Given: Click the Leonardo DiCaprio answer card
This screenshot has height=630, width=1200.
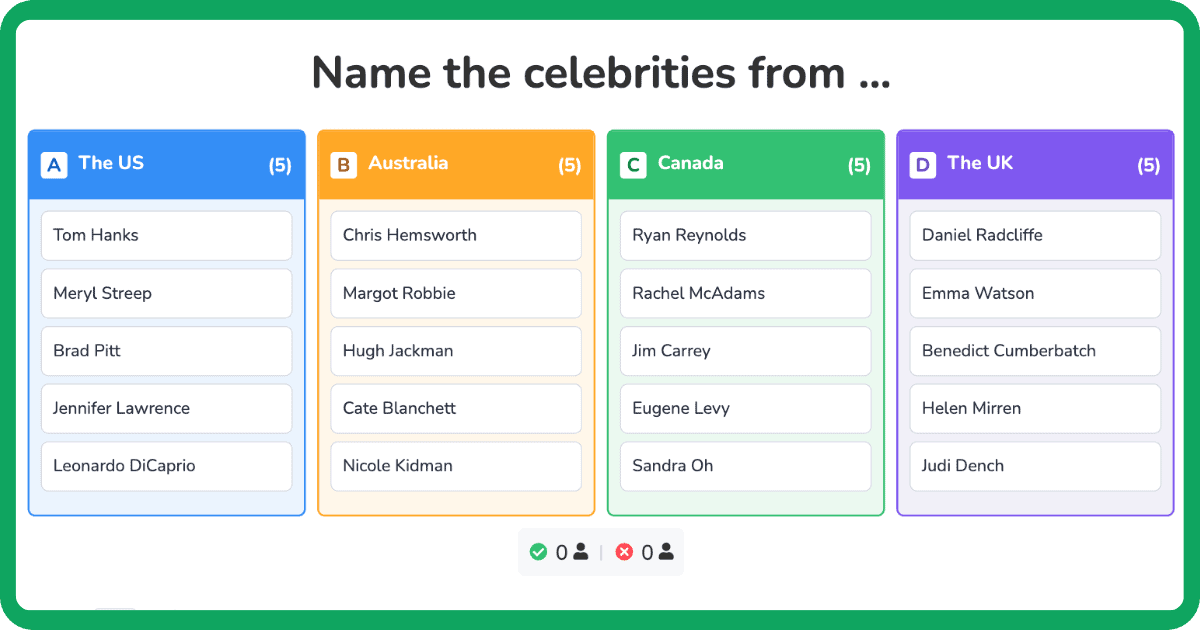Looking at the screenshot, I should (x=166, y=466).
